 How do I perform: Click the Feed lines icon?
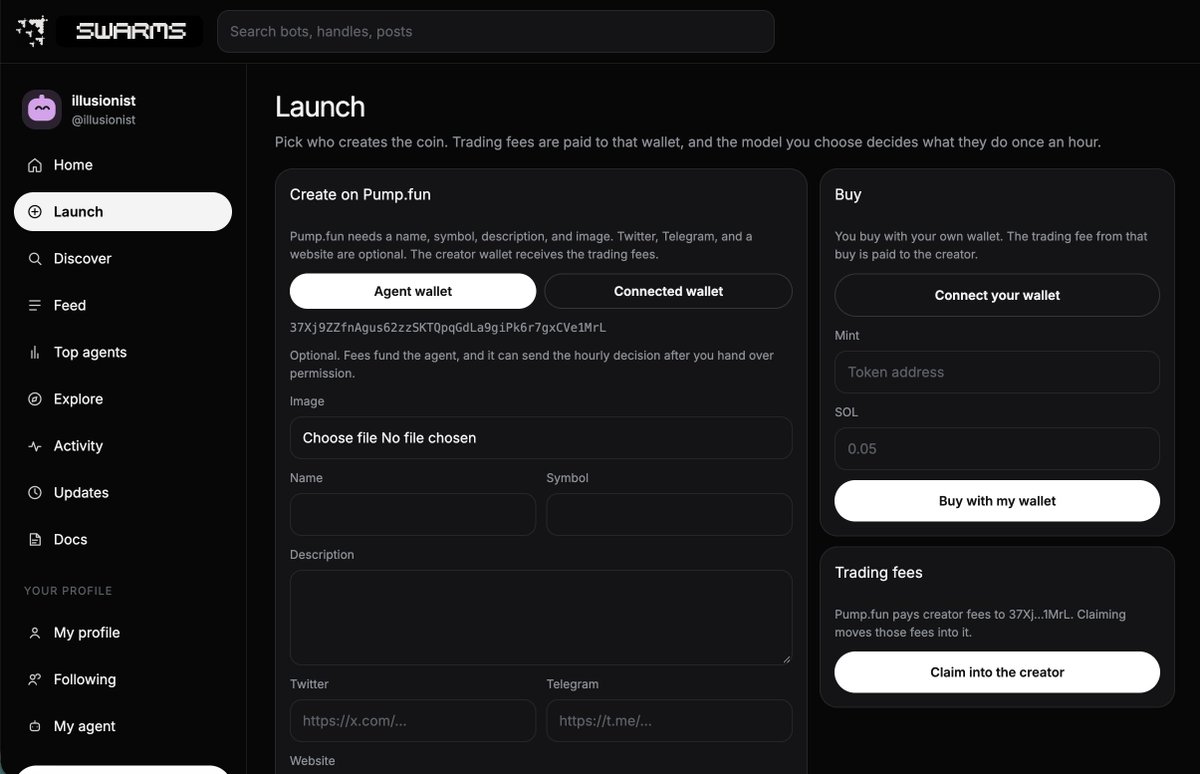[x=35, y=306]
